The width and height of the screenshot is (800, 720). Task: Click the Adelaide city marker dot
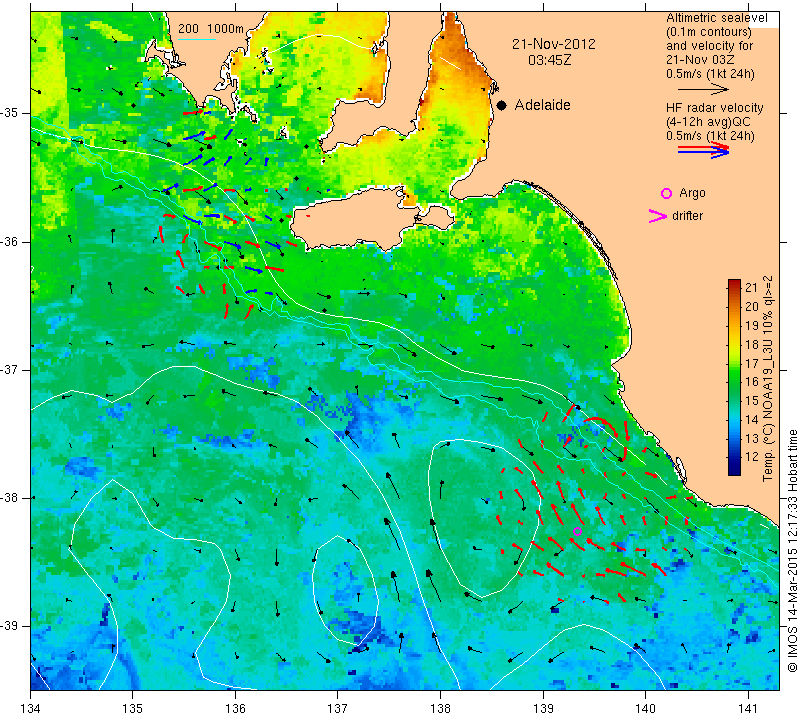[502, 106]
